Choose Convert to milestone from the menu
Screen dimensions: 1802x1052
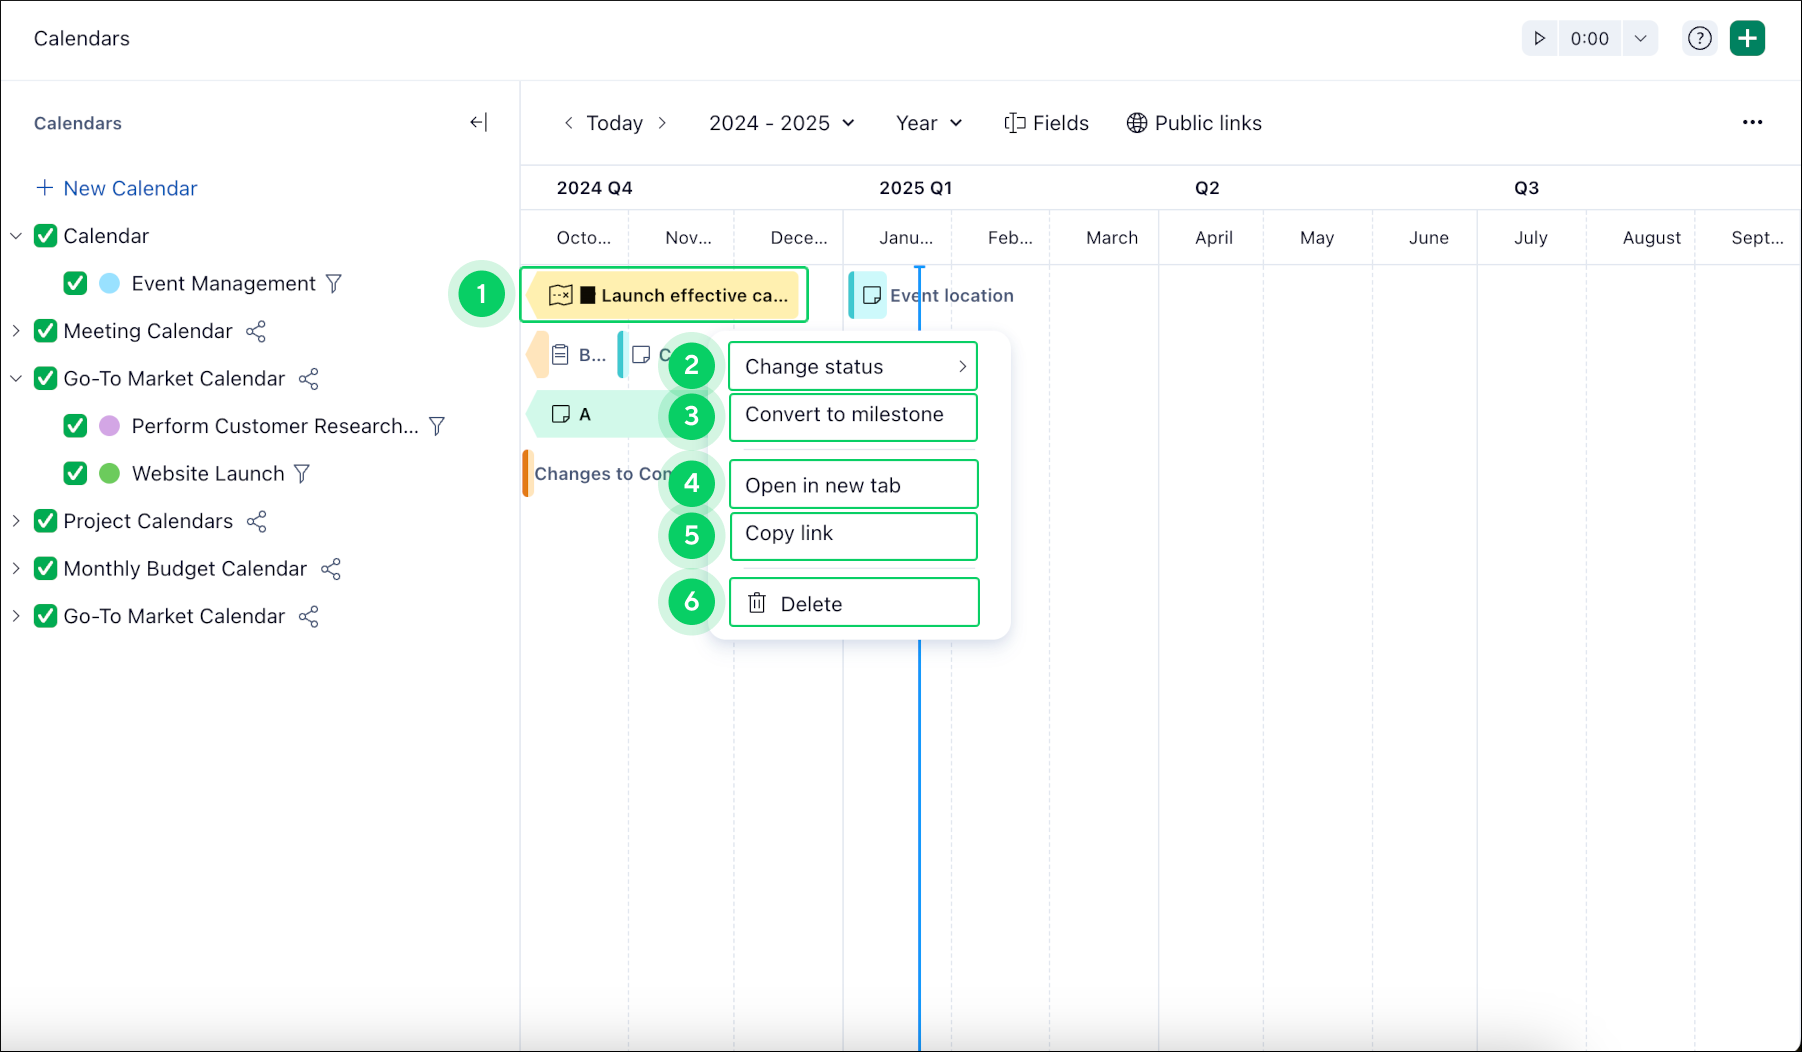[852, 415]
